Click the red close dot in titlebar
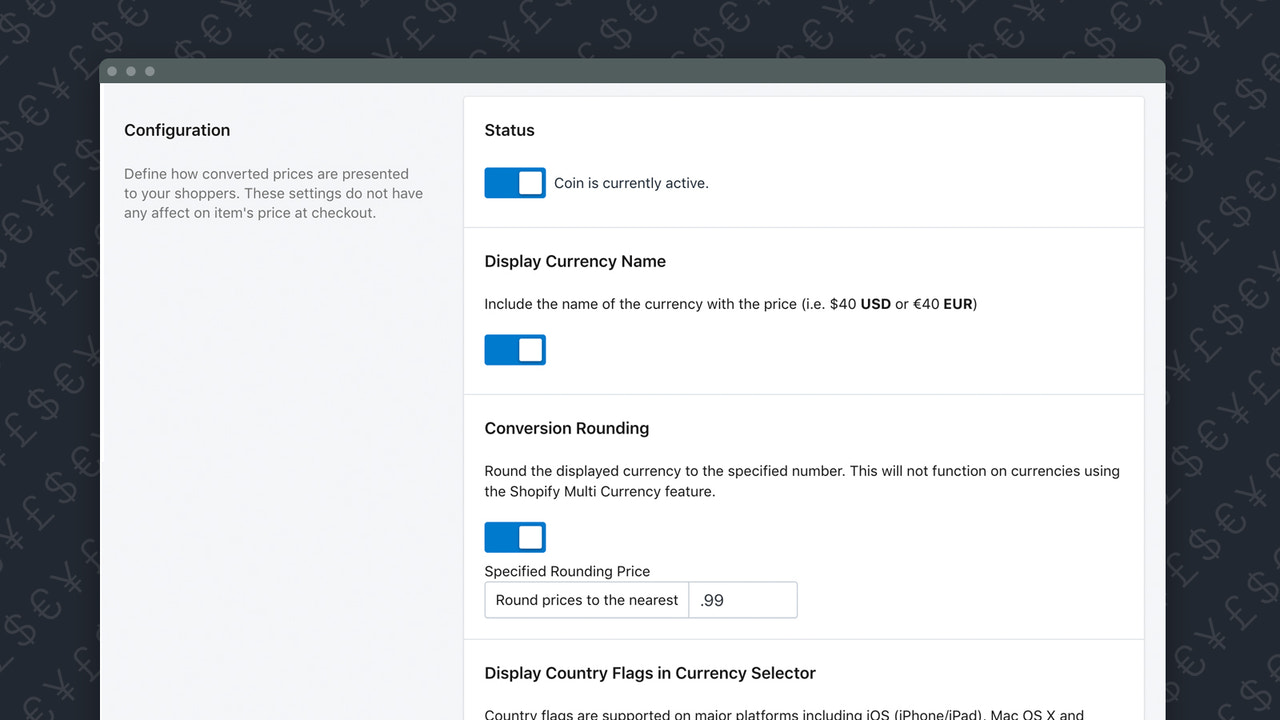The height and width of the screenshot is (720, 1280). pos(112,71)
